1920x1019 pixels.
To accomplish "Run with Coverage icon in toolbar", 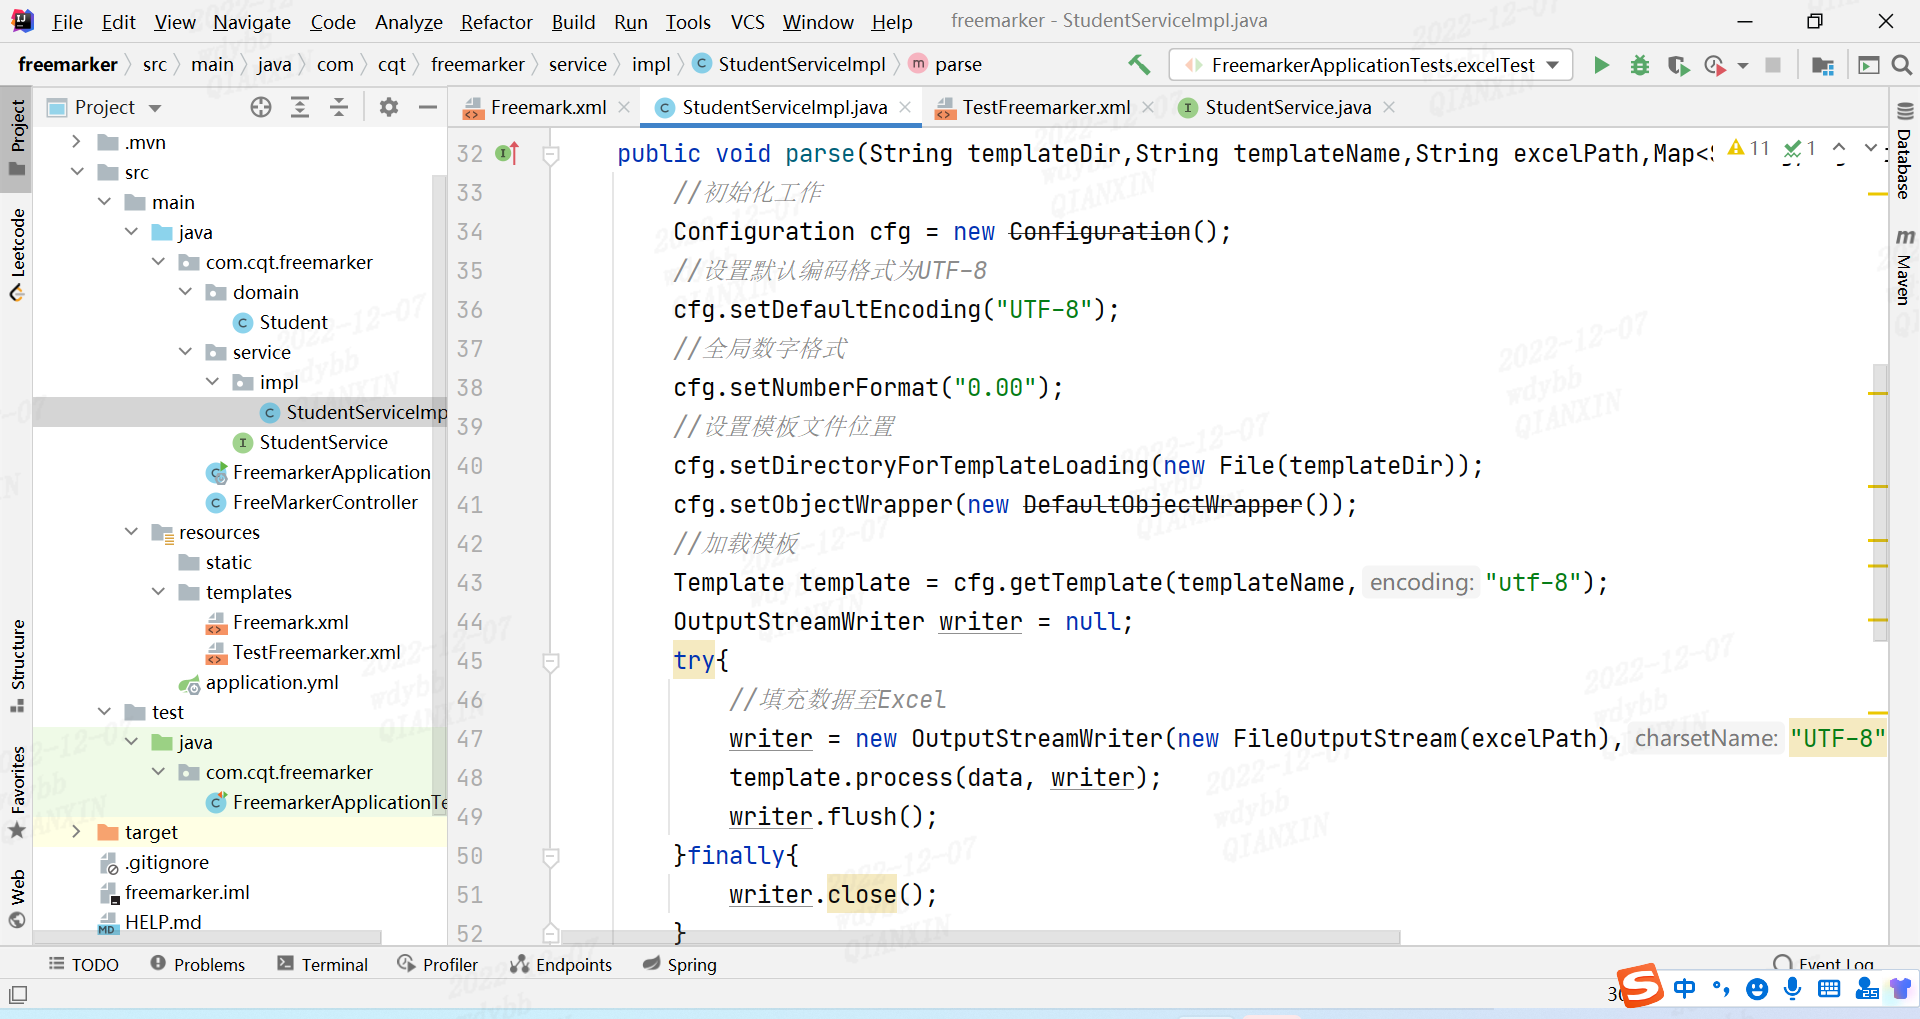I will click(1678, 65).
